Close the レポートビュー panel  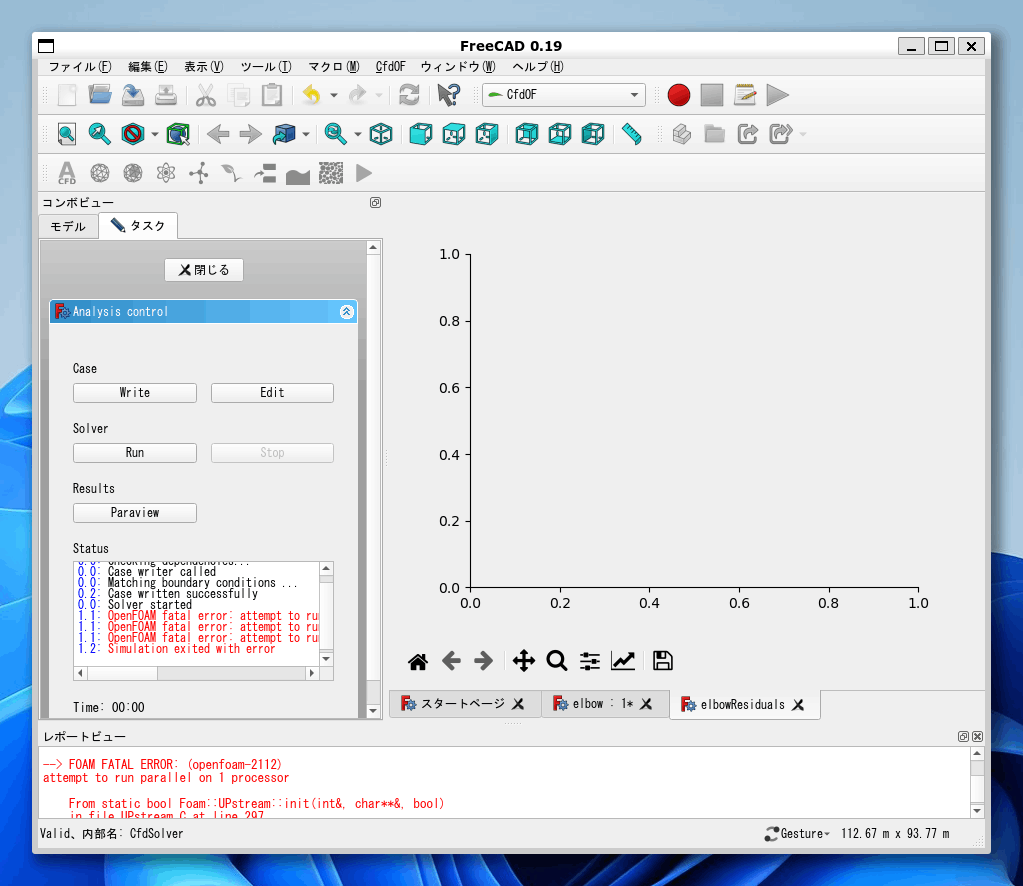977,737
